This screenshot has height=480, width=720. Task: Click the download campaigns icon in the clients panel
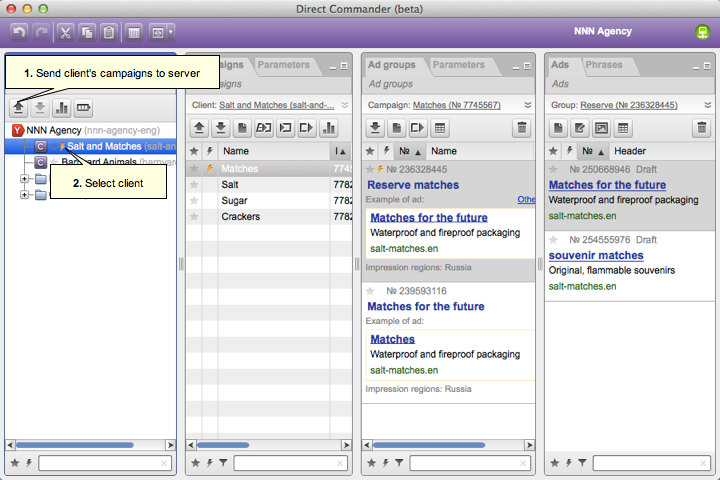pos(40,108)
